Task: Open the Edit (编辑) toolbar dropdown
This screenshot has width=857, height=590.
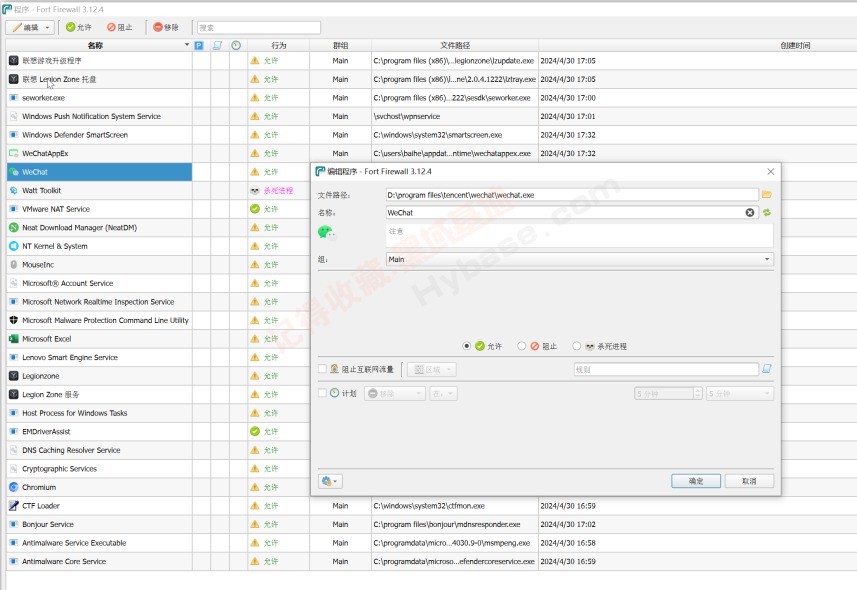Action: (x=30, y=27)
